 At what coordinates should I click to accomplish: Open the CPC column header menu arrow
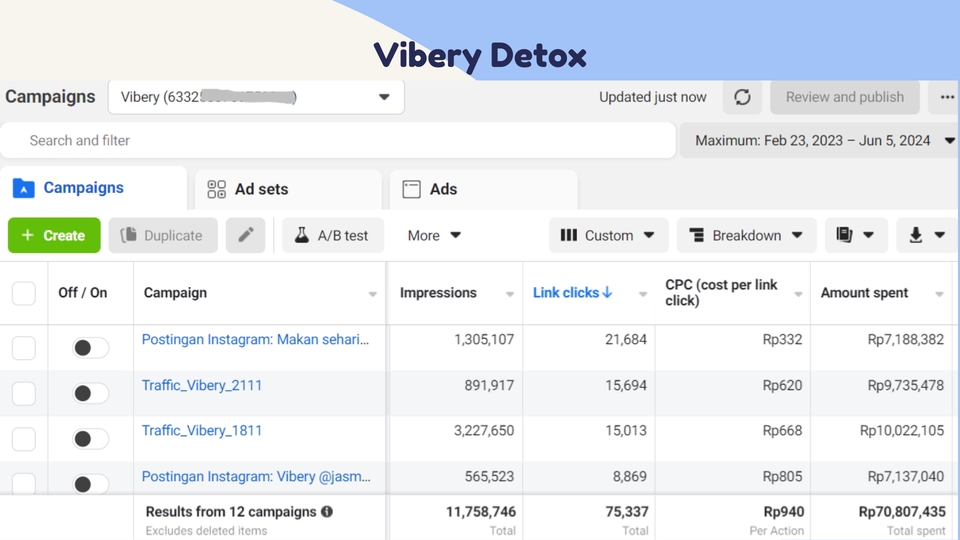[798, 294]
